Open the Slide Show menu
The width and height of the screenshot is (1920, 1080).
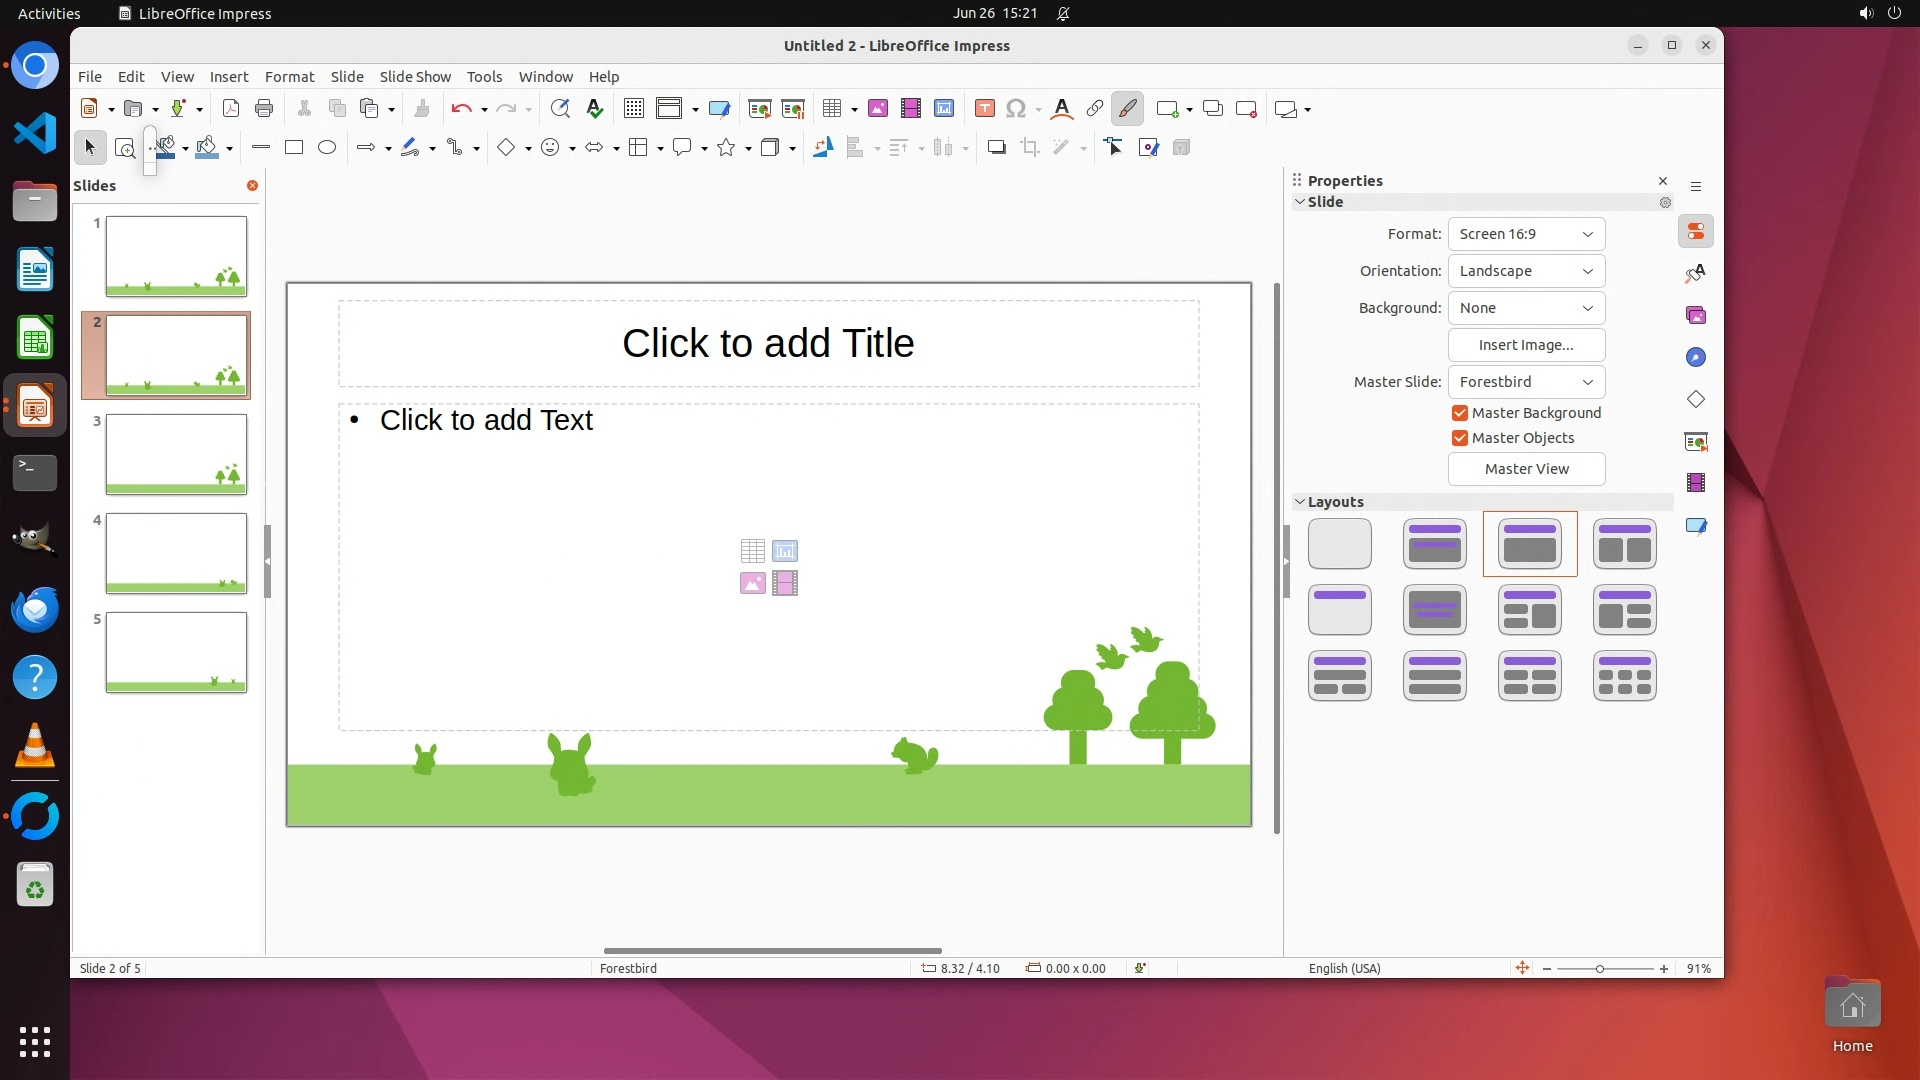pos(415,77)
